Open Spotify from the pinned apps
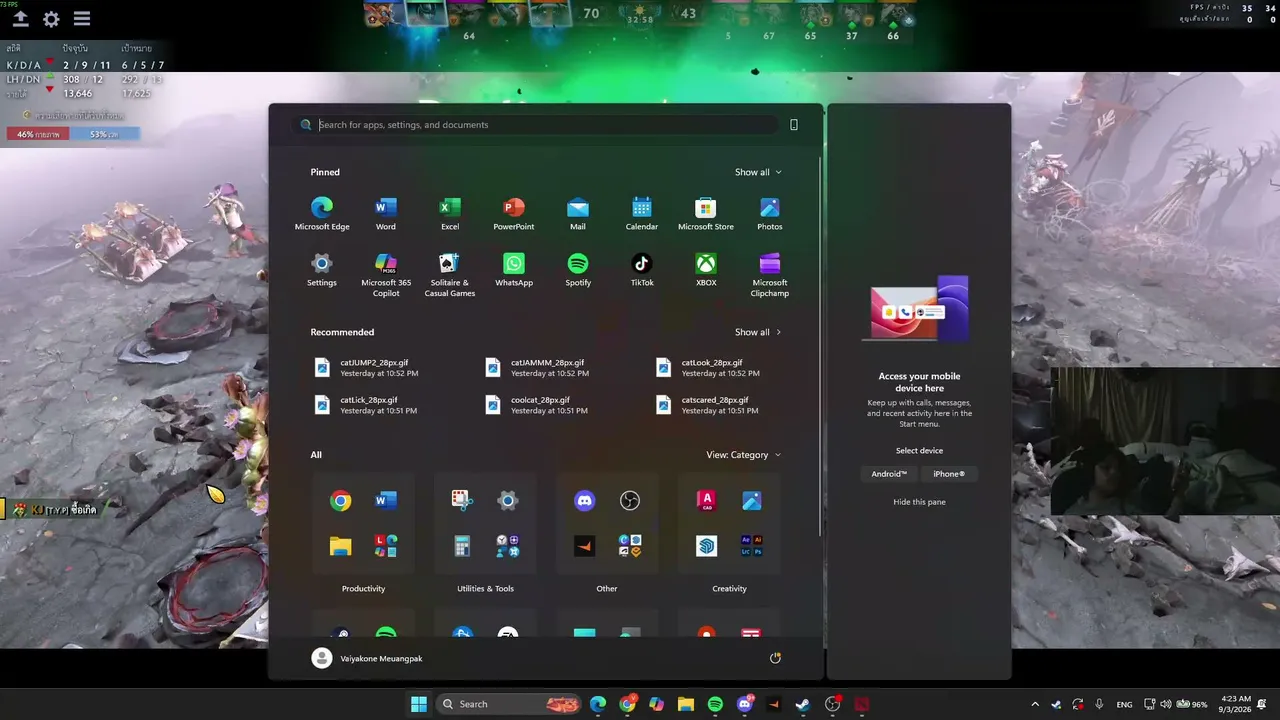 click(578, 270)
